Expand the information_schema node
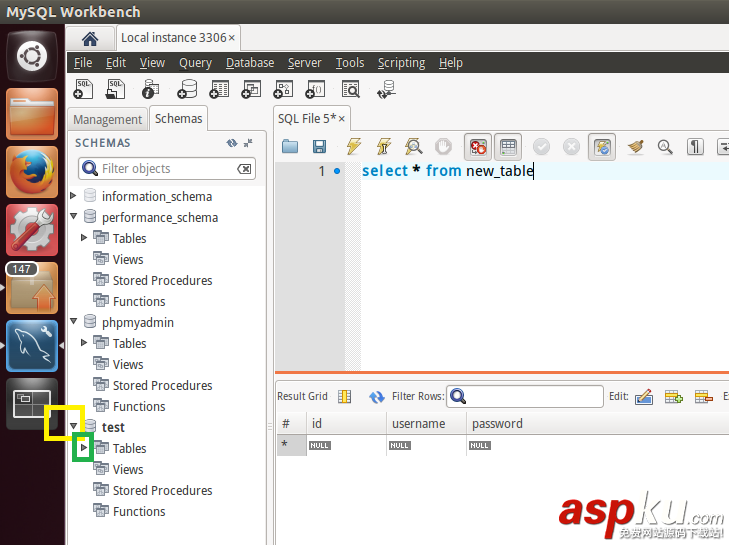Viewport: 729px width, 545px height. pos(73,196)
